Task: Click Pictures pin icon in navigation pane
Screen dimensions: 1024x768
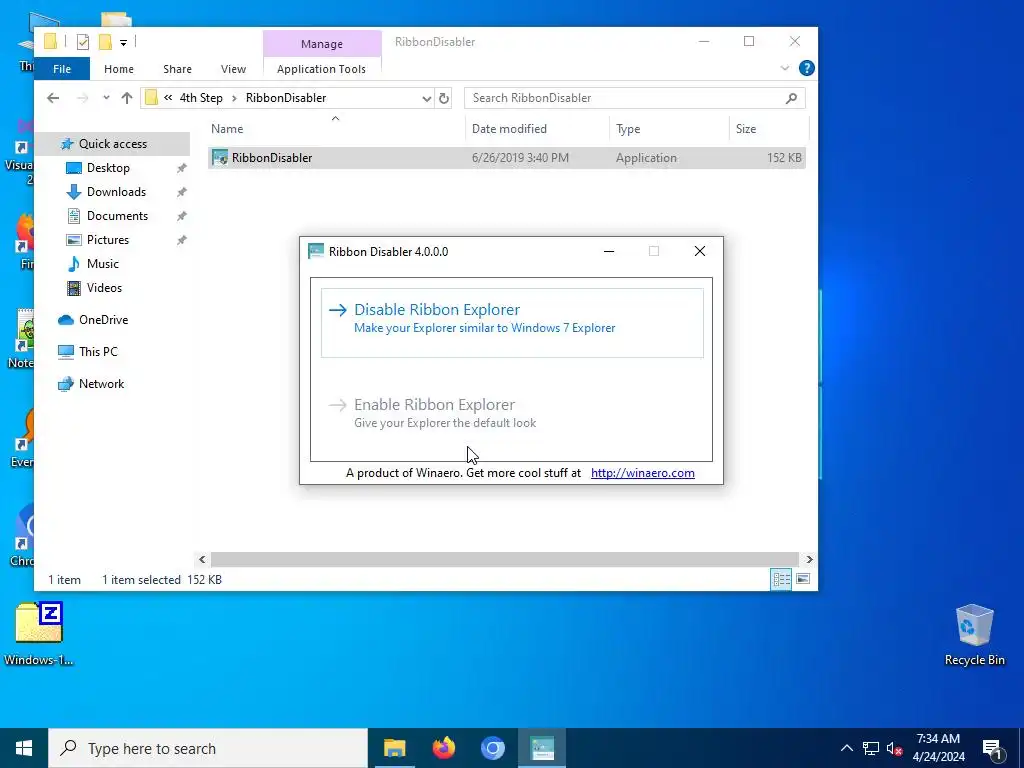Action: [x=182, y=240]
